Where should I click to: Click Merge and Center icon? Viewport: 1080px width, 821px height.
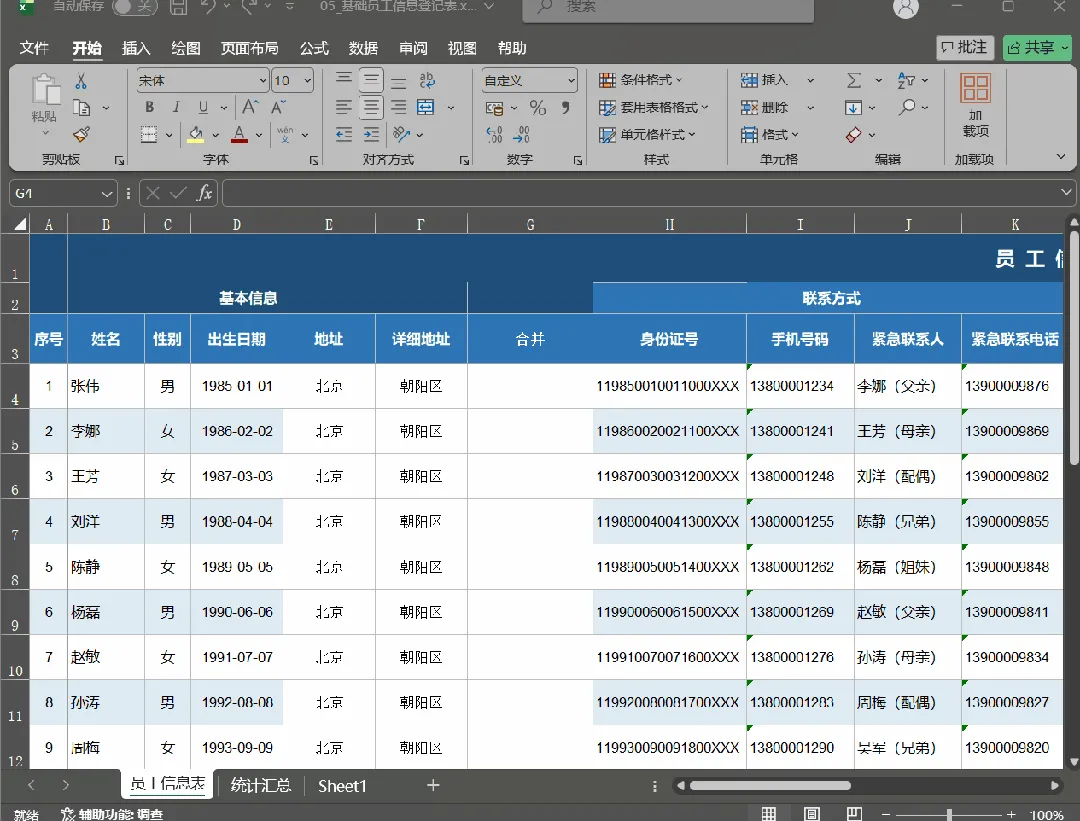click(426, 107)
